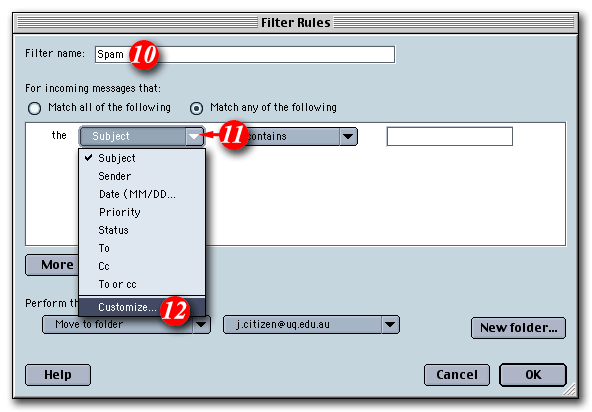Open the Subject criteria dropdown arrow
The height and width of the screenshot is (412, 592).
point(194,136)
